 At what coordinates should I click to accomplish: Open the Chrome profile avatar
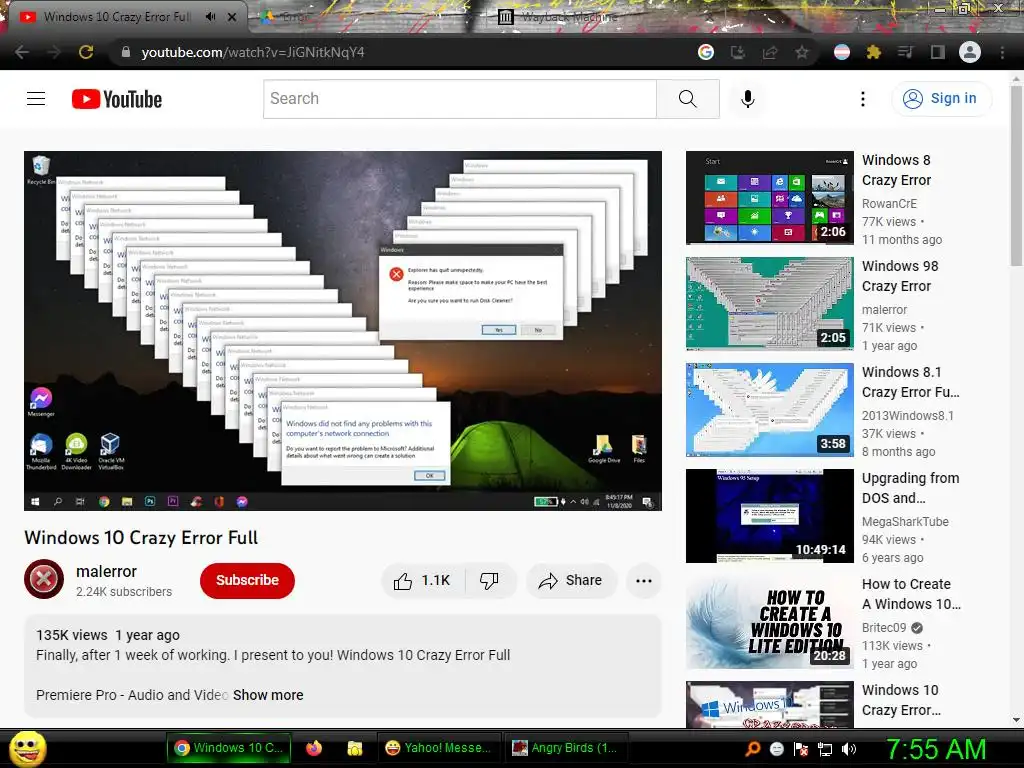(970, 52)
